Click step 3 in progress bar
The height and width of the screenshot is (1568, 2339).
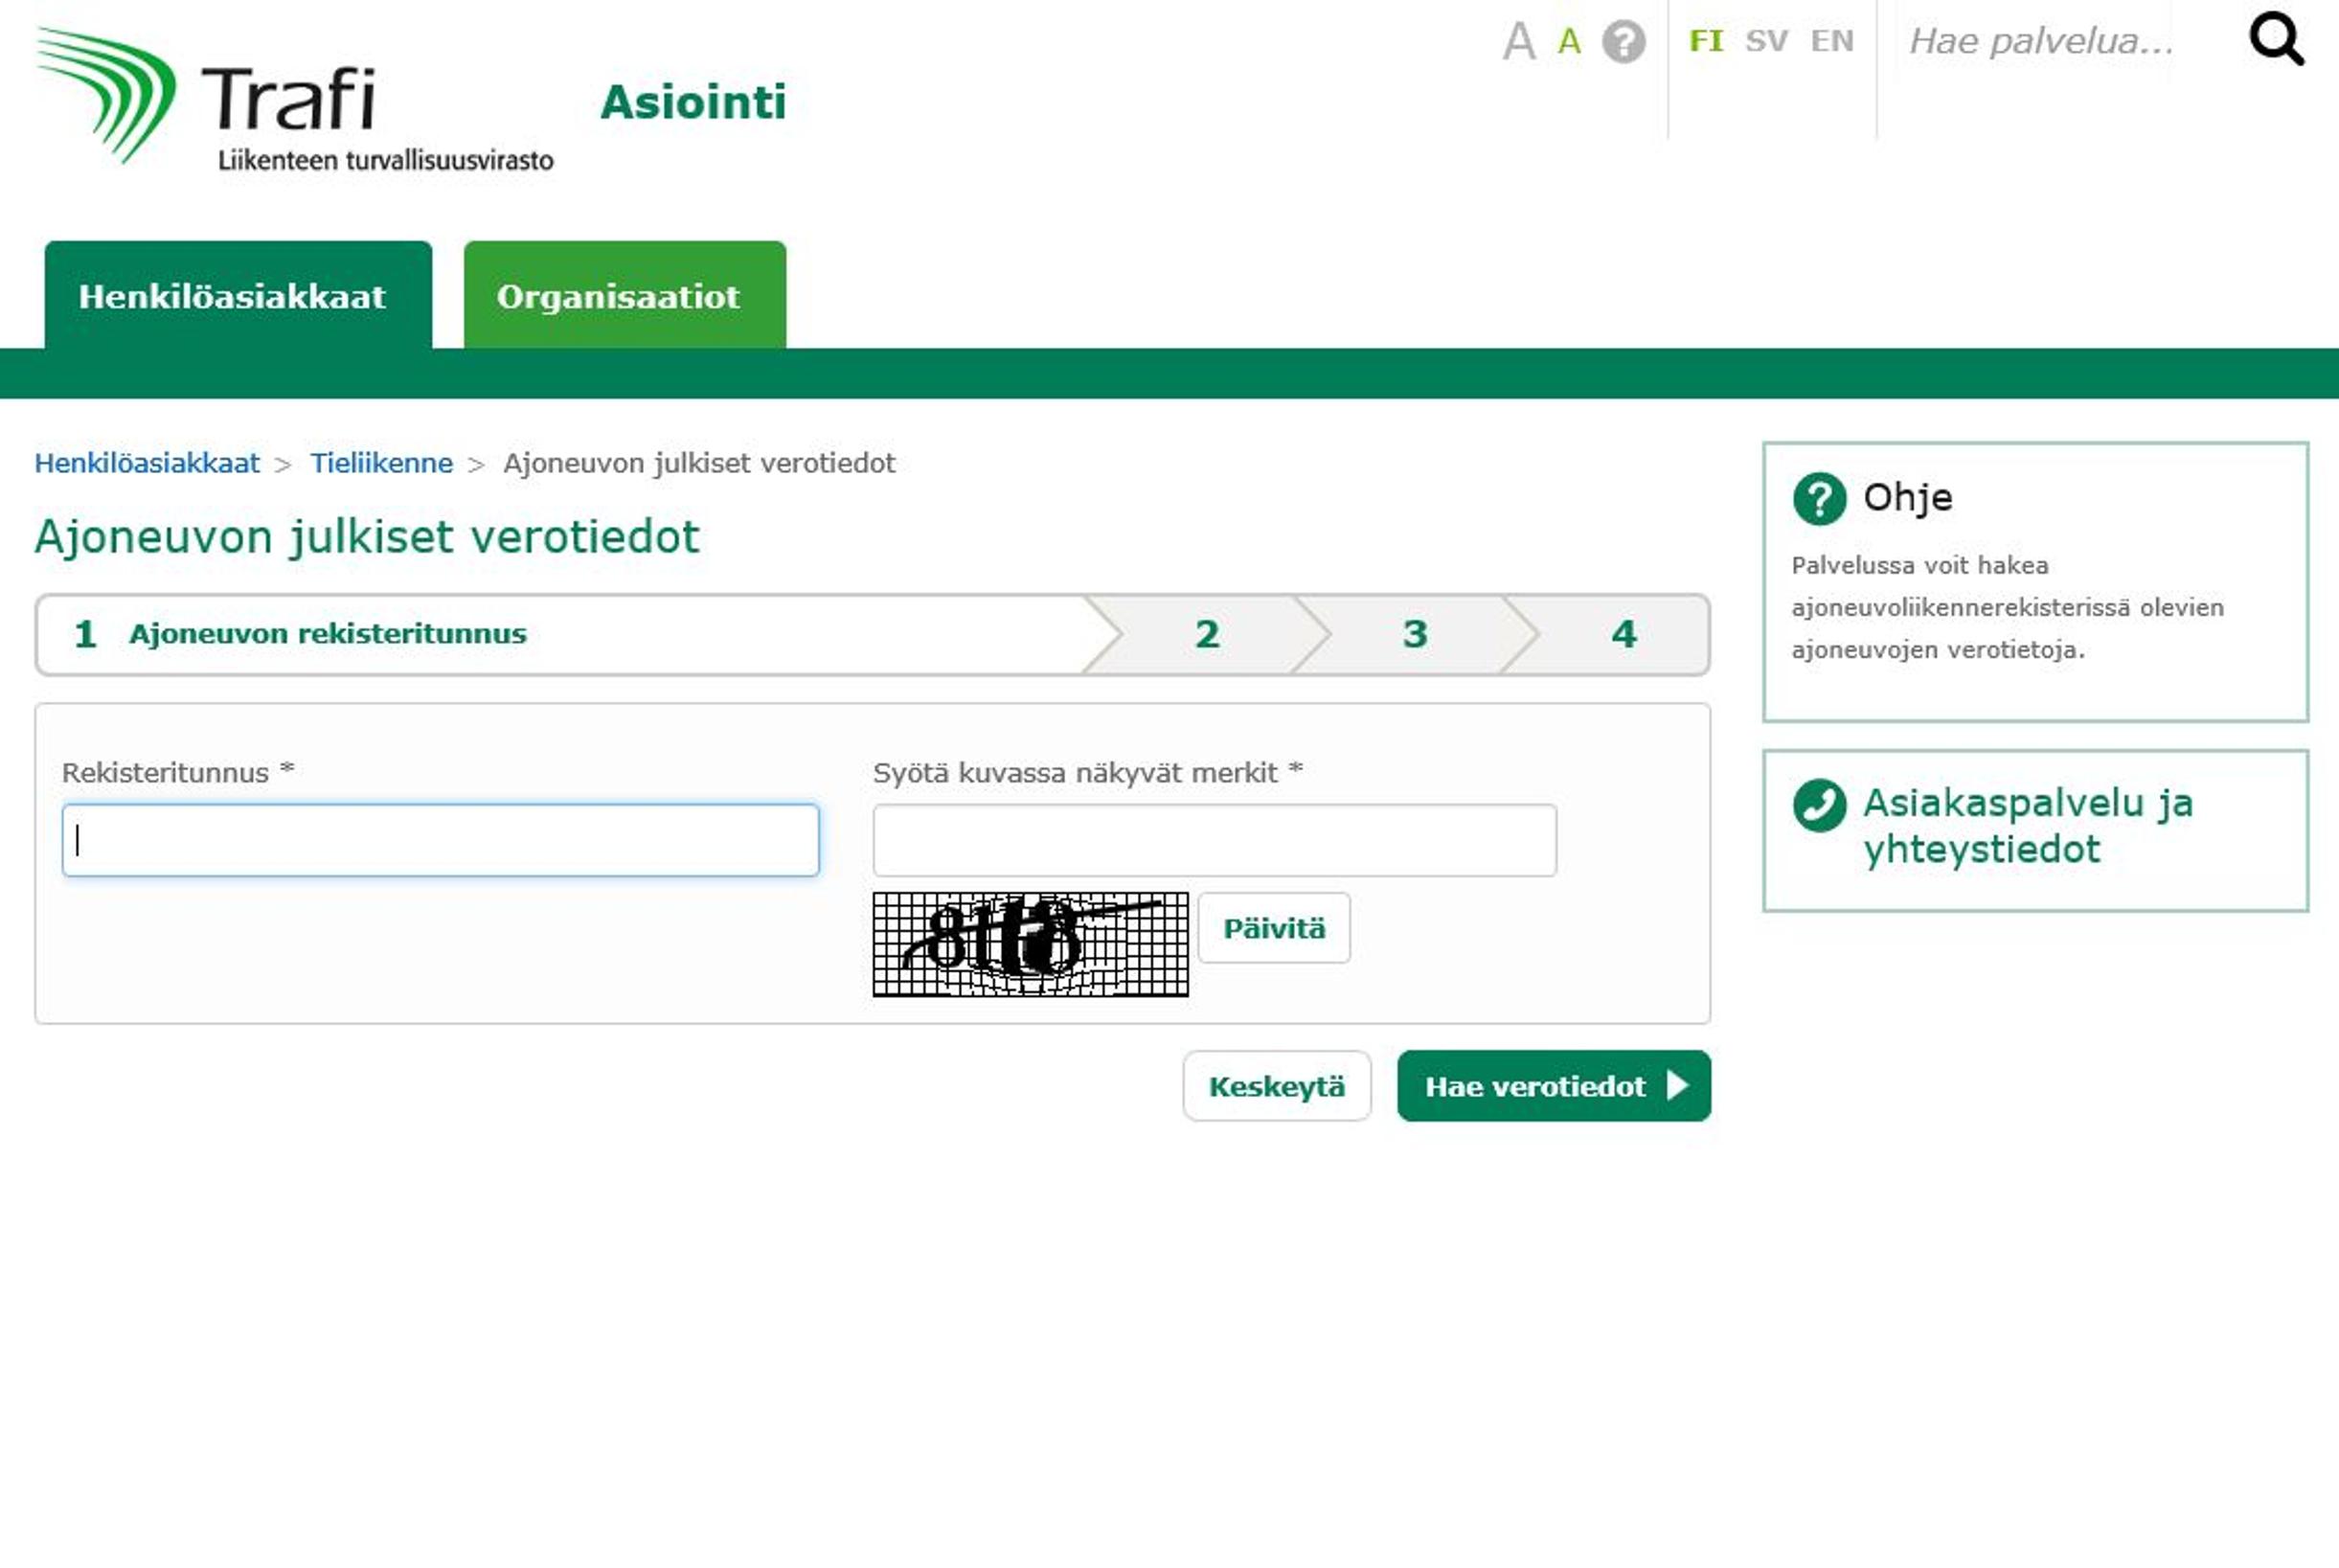(1414, 634)
